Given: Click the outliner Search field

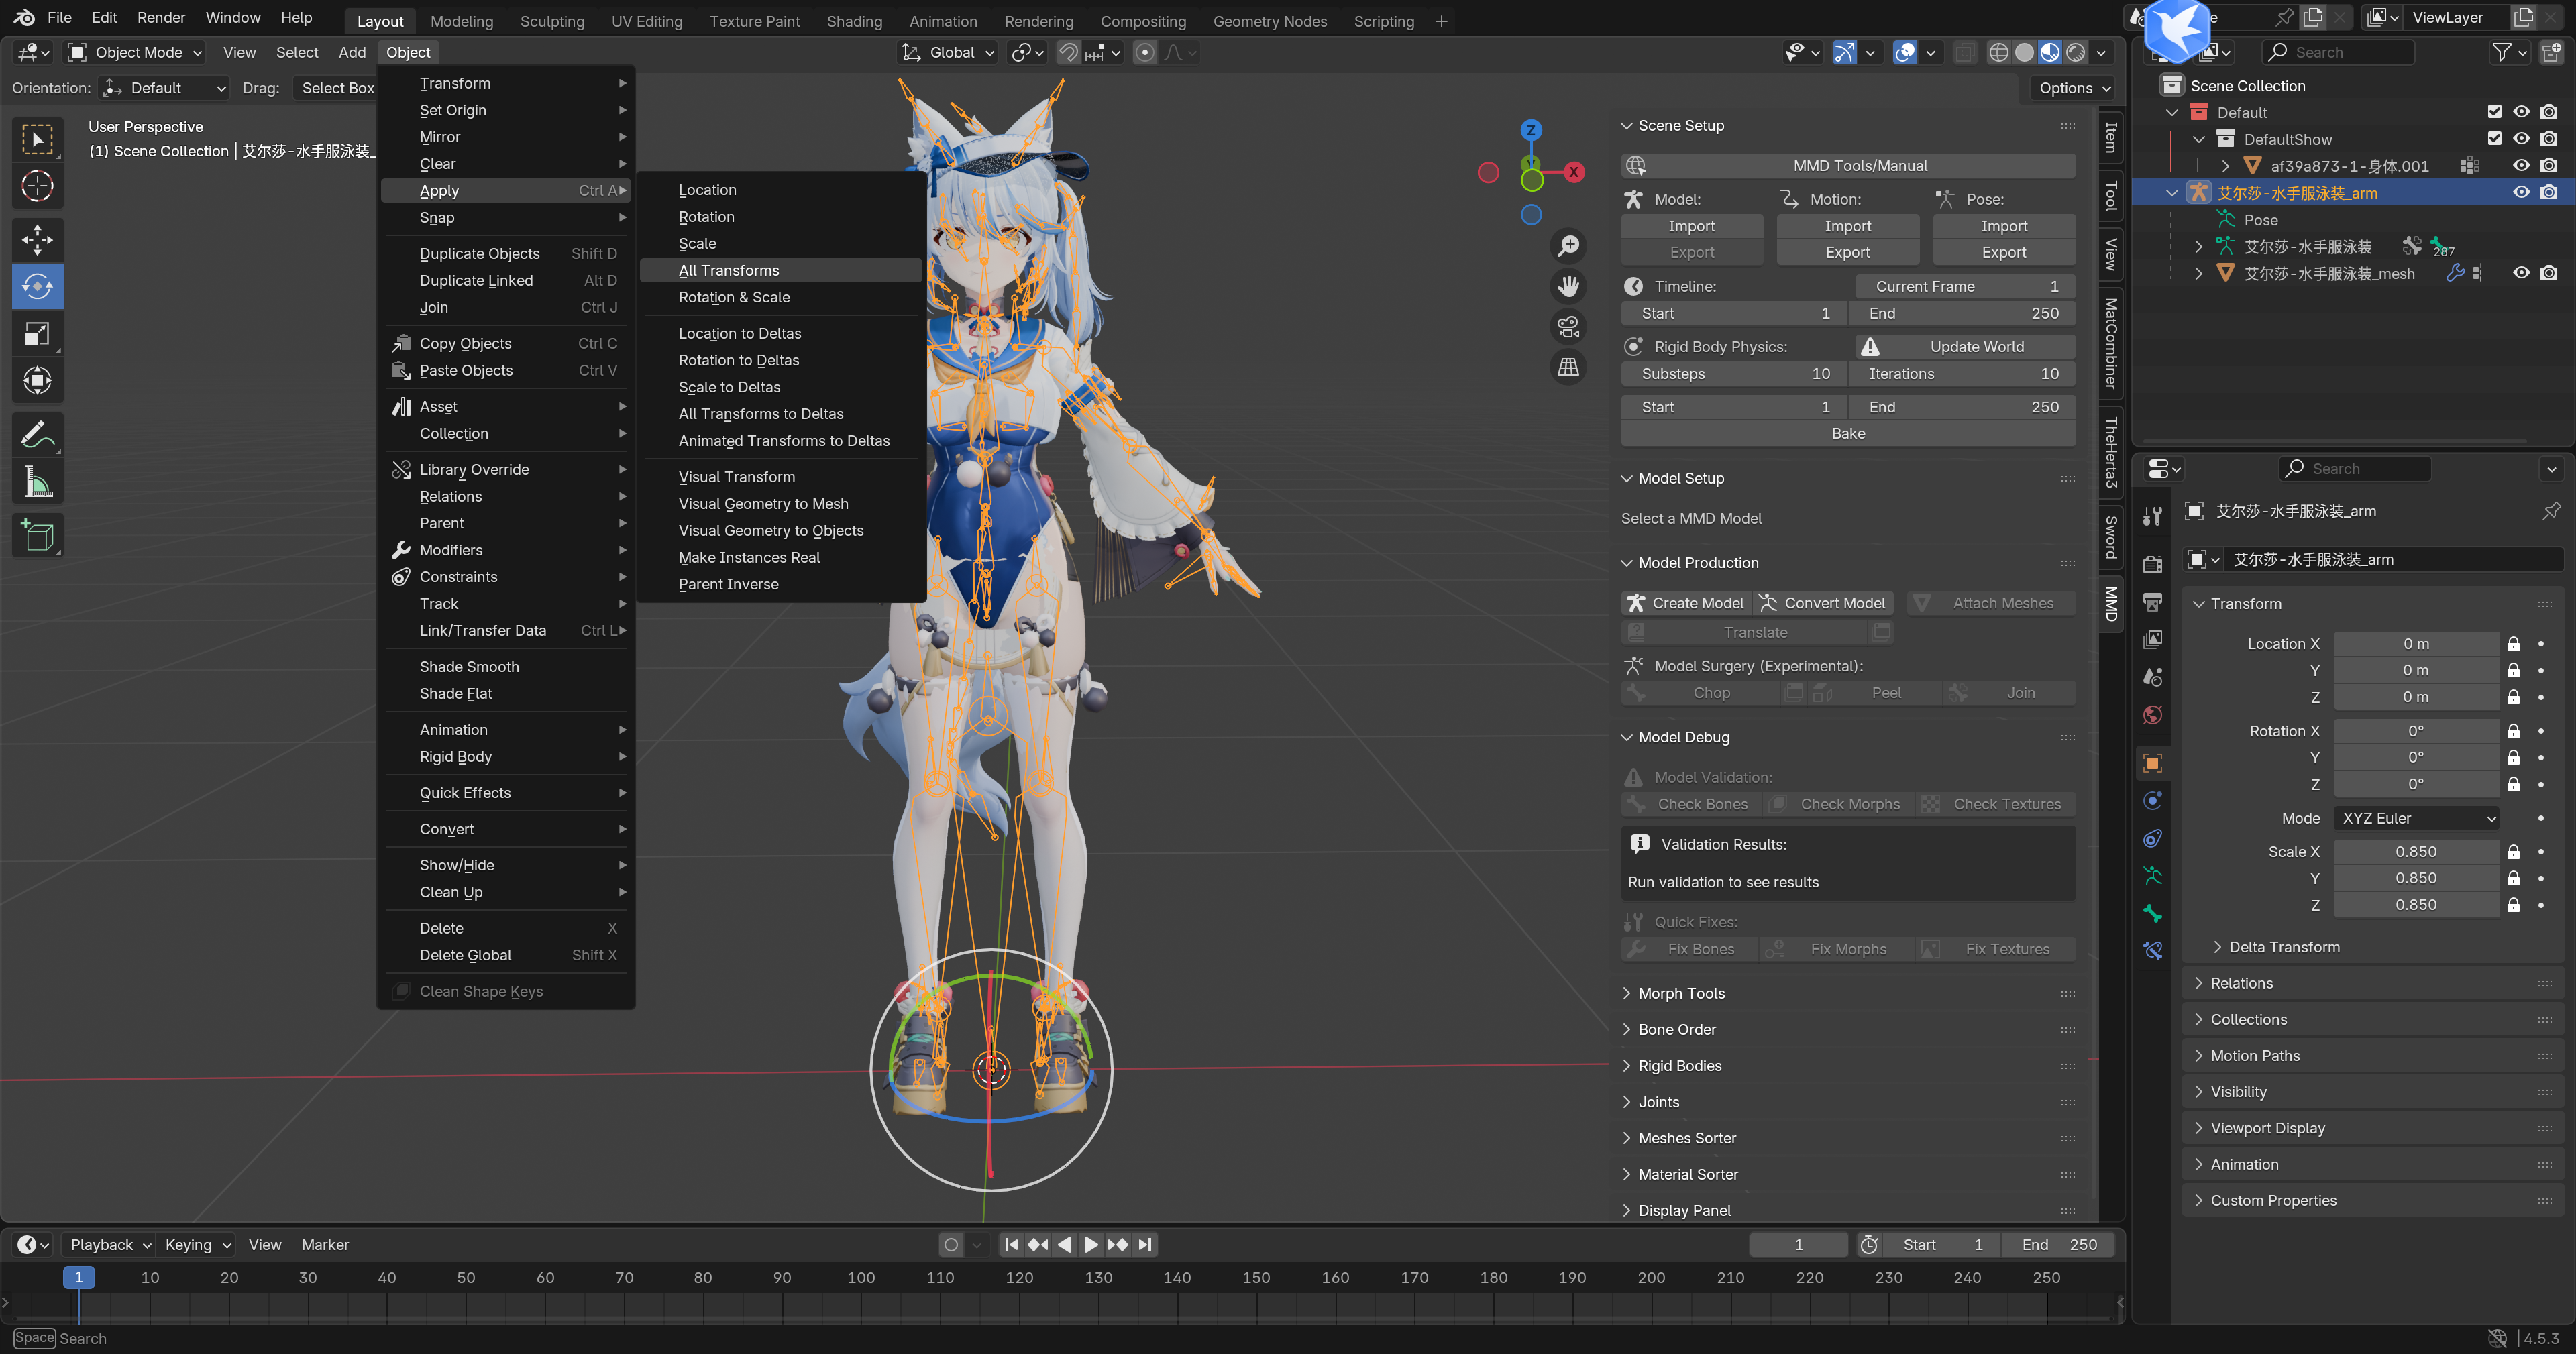Looking at the screenshot, I should (x=2337, y=52).
